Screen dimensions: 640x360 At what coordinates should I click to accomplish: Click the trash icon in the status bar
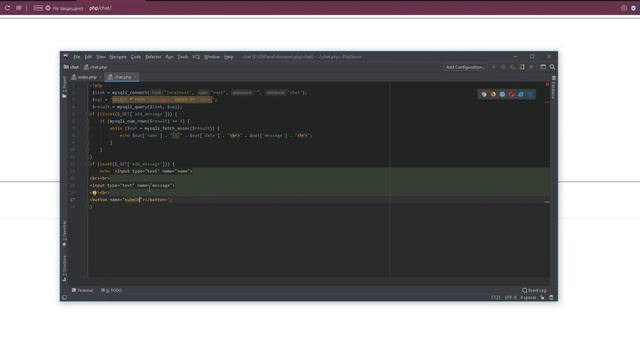[x=551, y=298]
